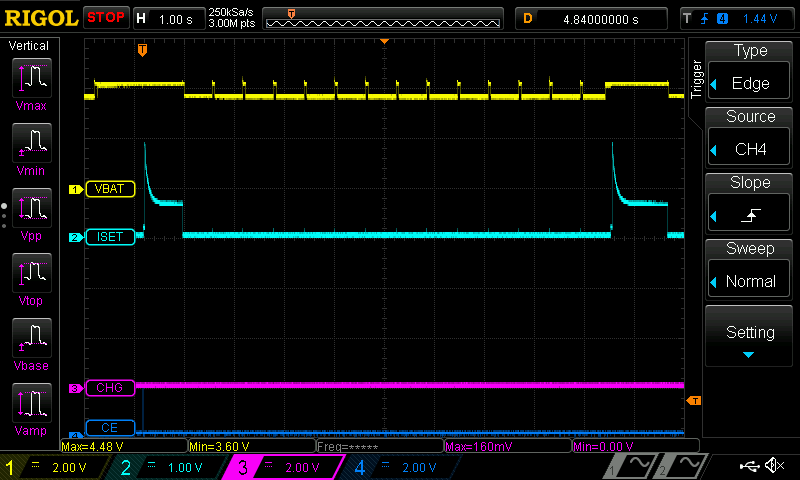Select the Vmin measurement icon
800x480 pixels.
32,143
